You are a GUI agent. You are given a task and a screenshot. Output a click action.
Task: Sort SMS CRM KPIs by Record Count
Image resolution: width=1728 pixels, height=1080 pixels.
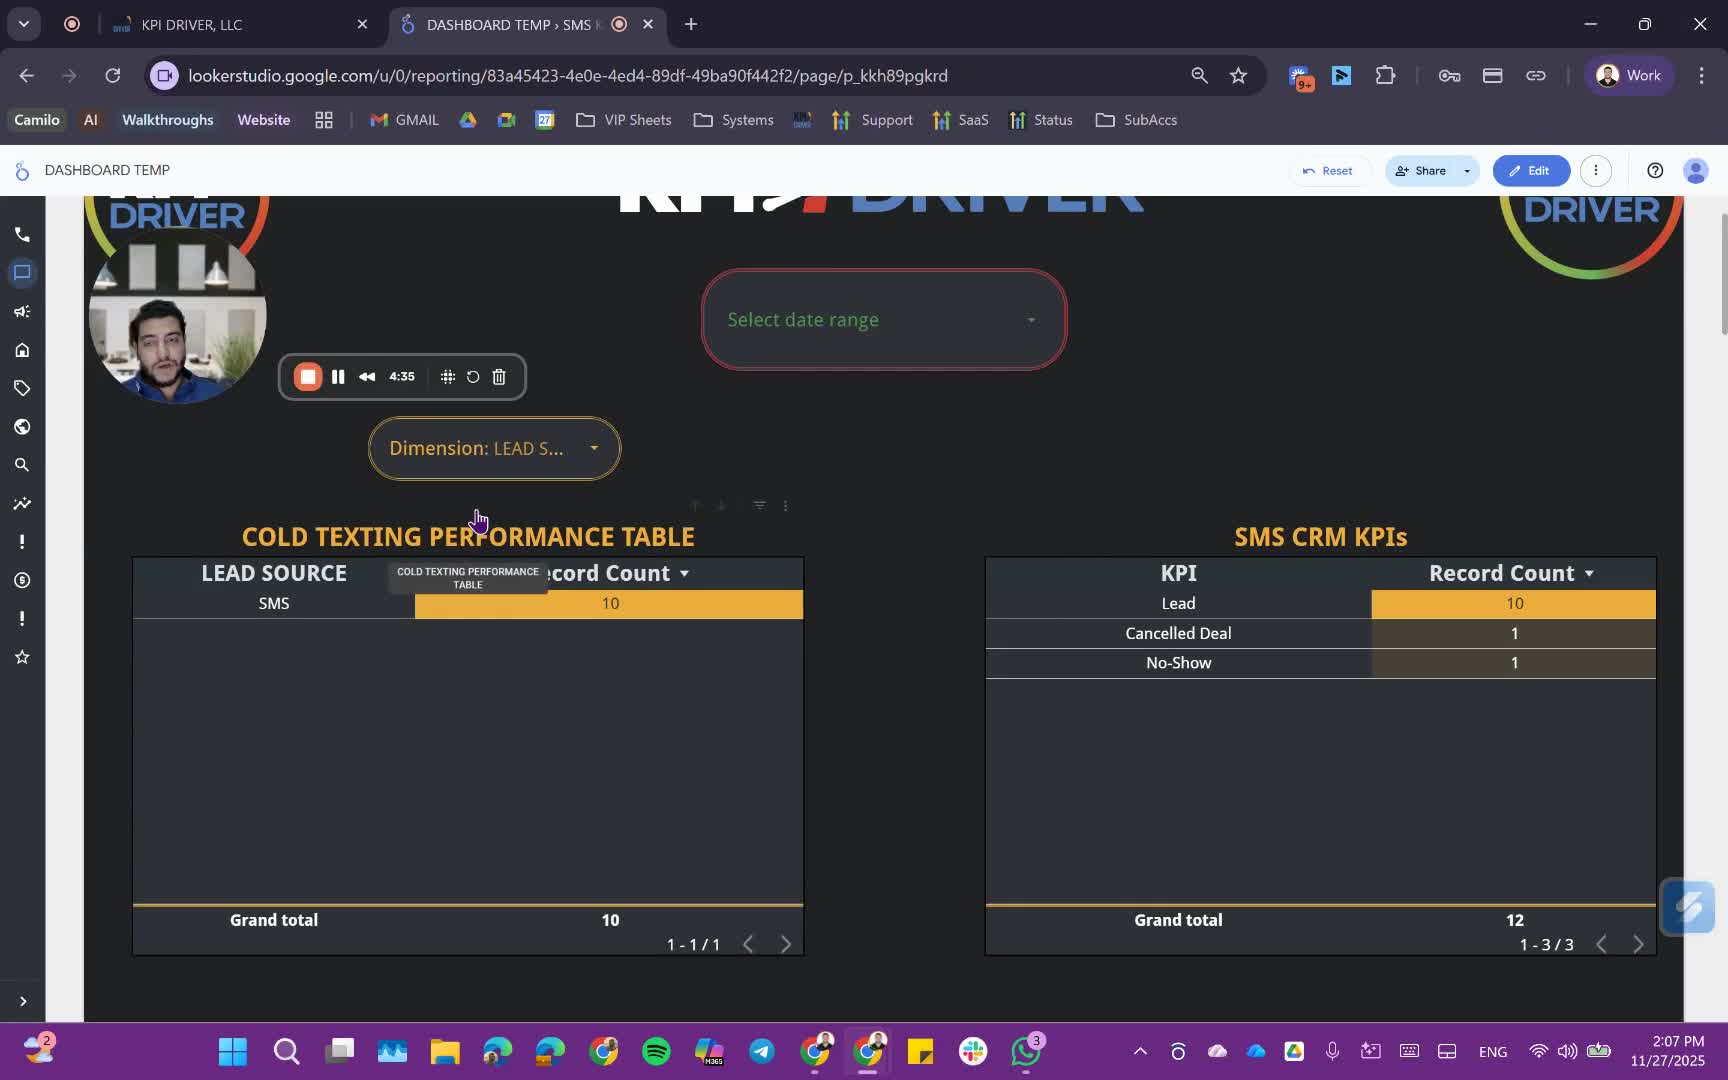click(1511, 573)
